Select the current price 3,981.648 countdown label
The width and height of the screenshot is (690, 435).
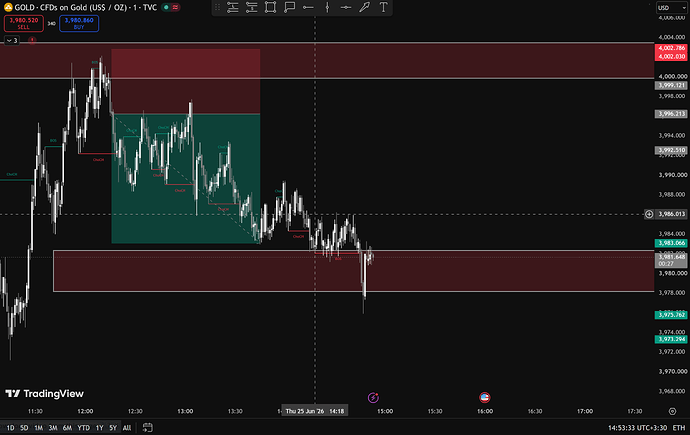tap(671, 260)
